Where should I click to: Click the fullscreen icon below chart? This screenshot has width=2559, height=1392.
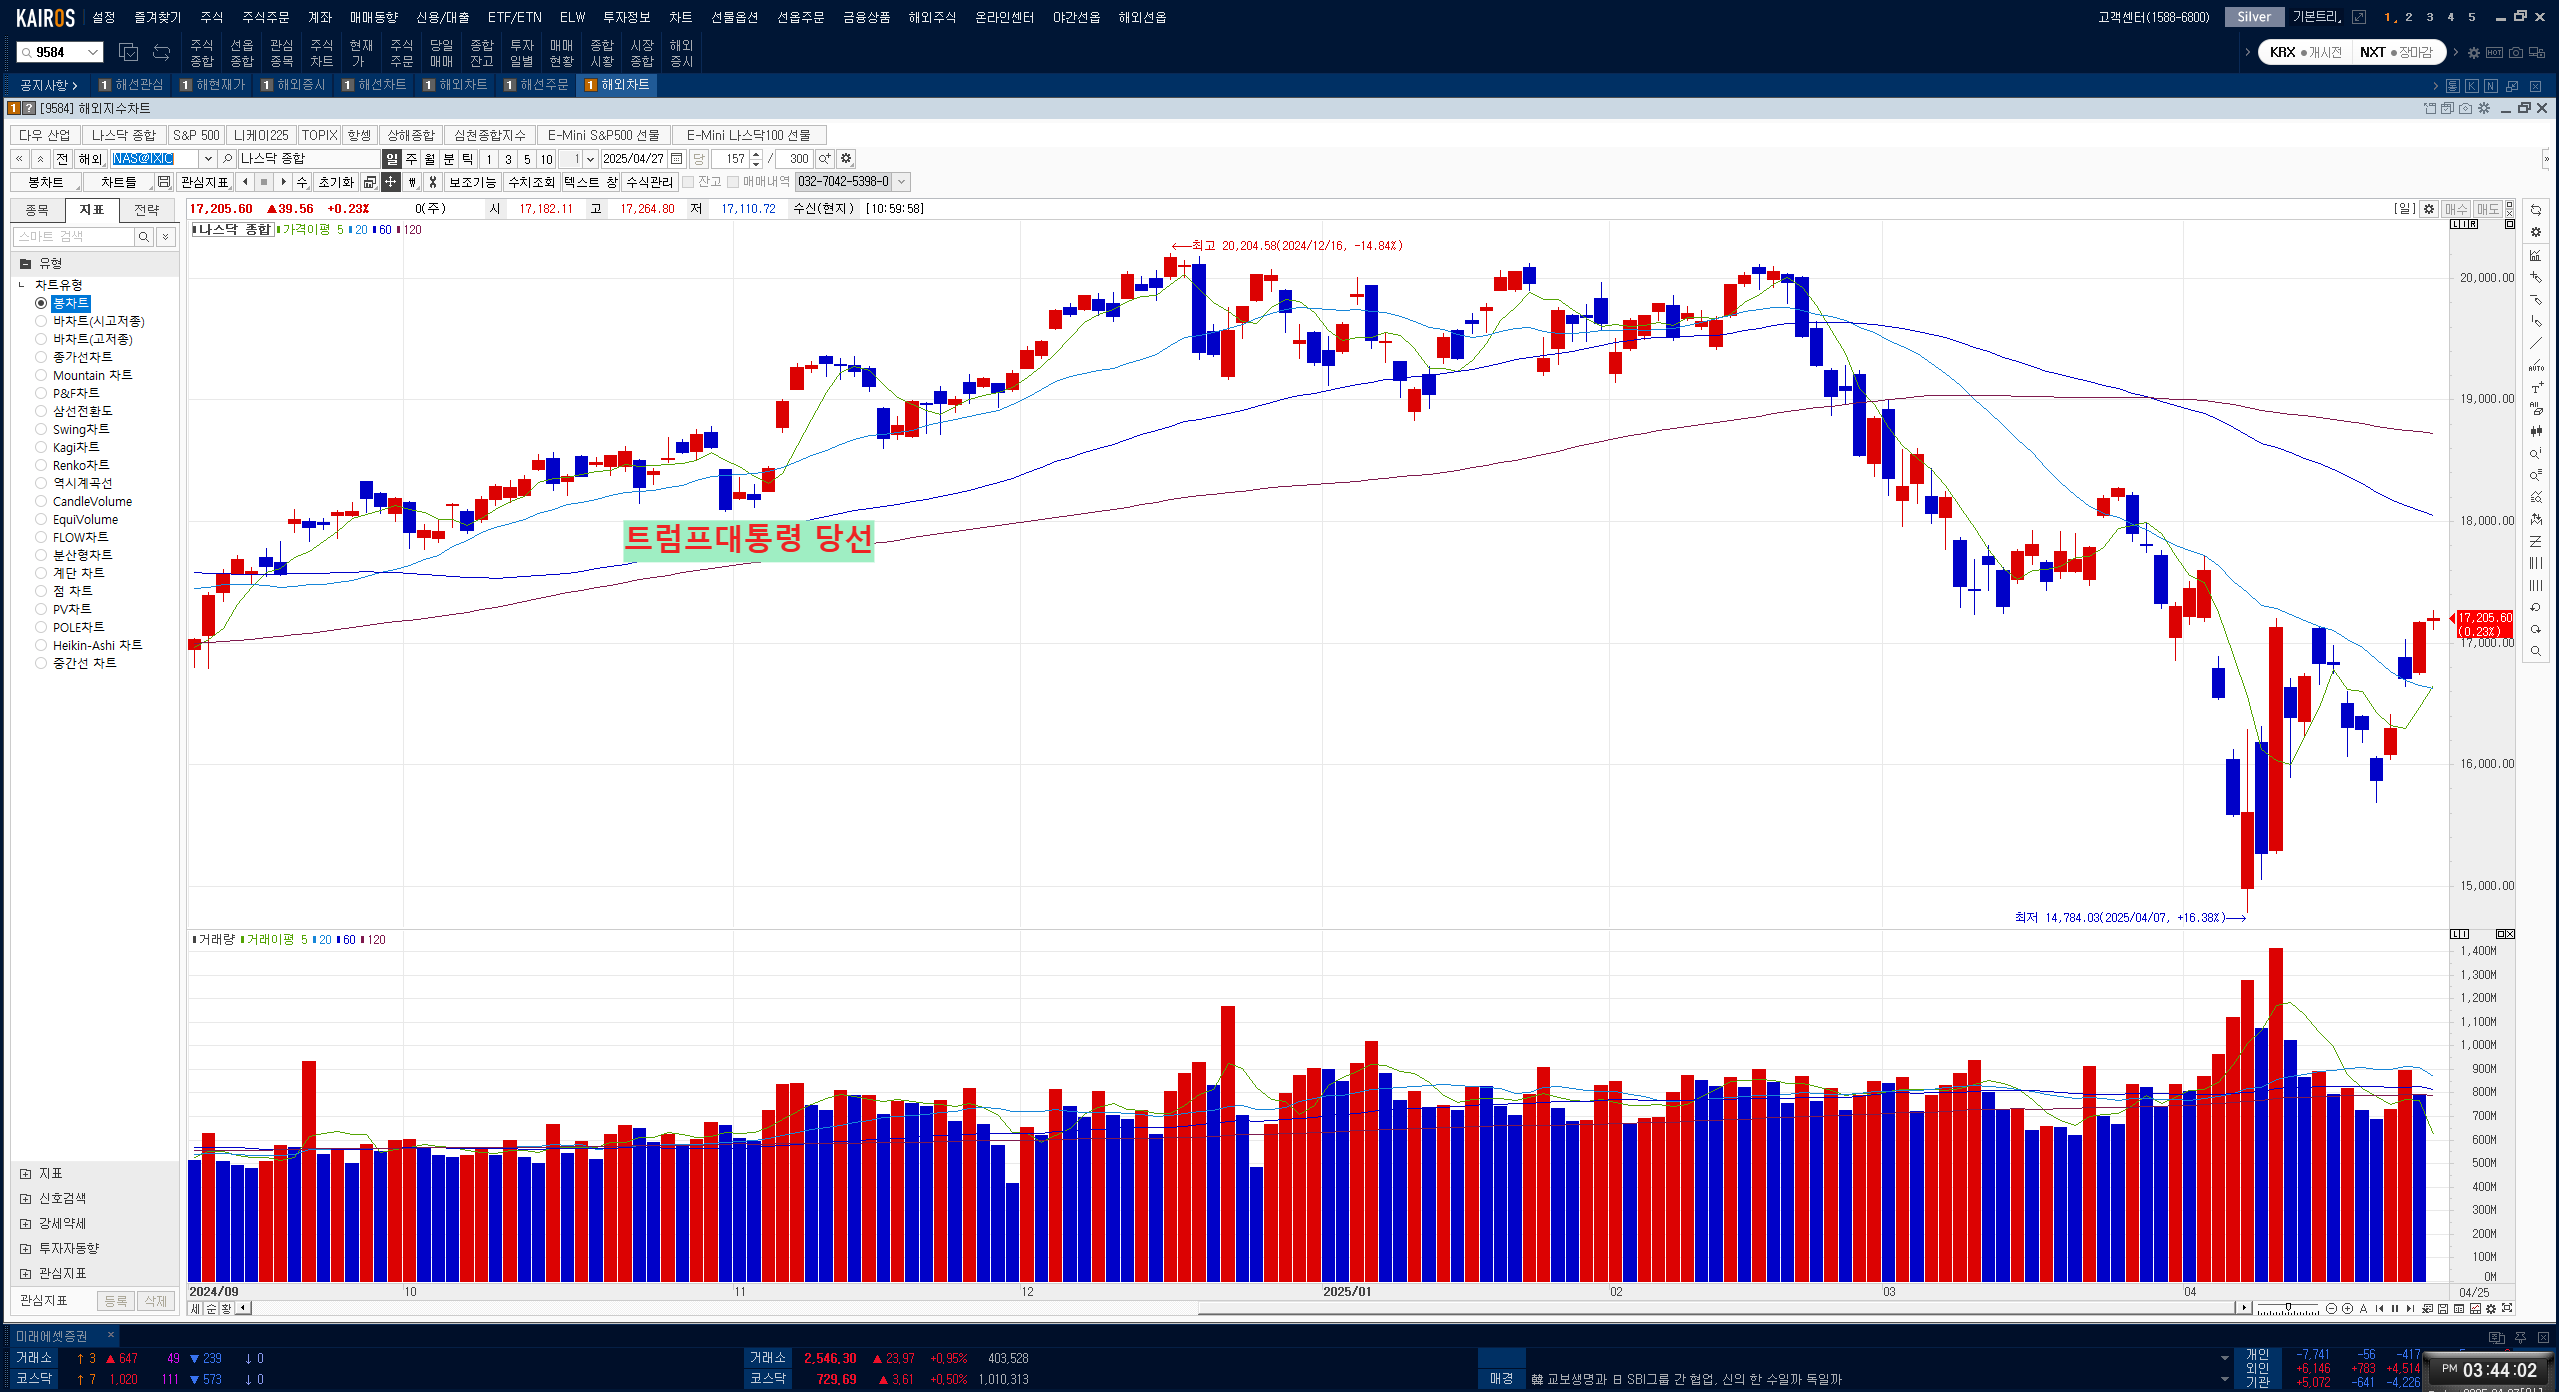[x=2507, y=1308]
